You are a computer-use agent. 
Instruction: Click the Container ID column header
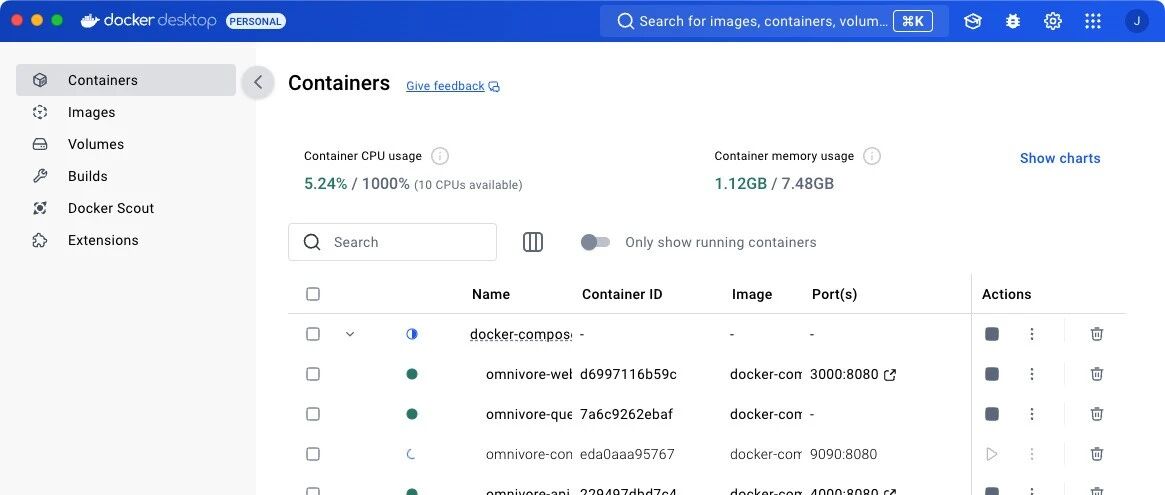pos(622,294)
